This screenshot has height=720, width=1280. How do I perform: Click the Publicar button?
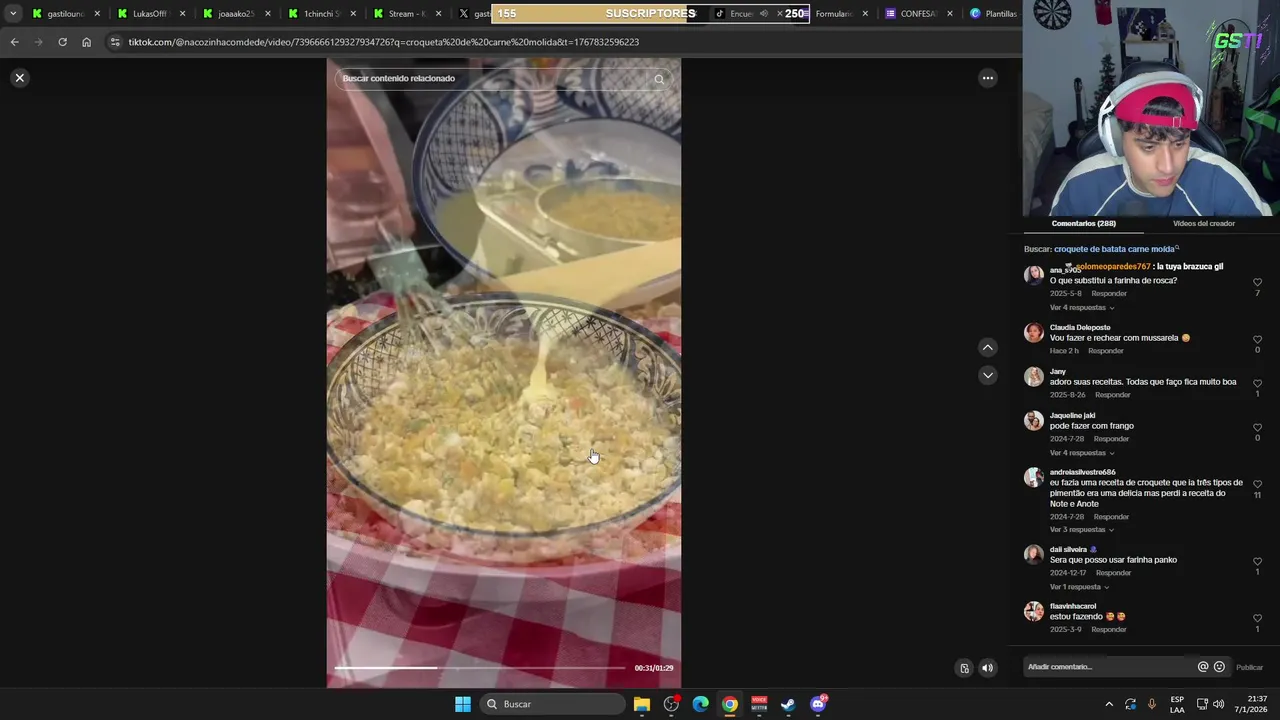[1249, 667]
